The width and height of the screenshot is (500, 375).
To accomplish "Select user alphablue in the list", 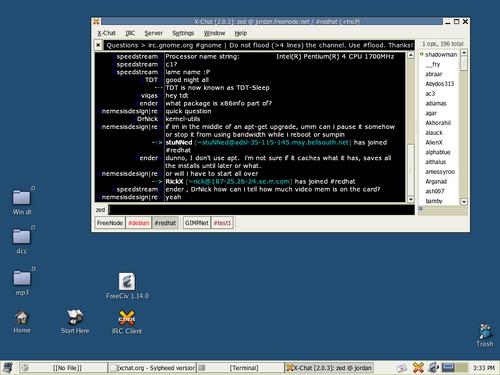I will tap(437, 152).
